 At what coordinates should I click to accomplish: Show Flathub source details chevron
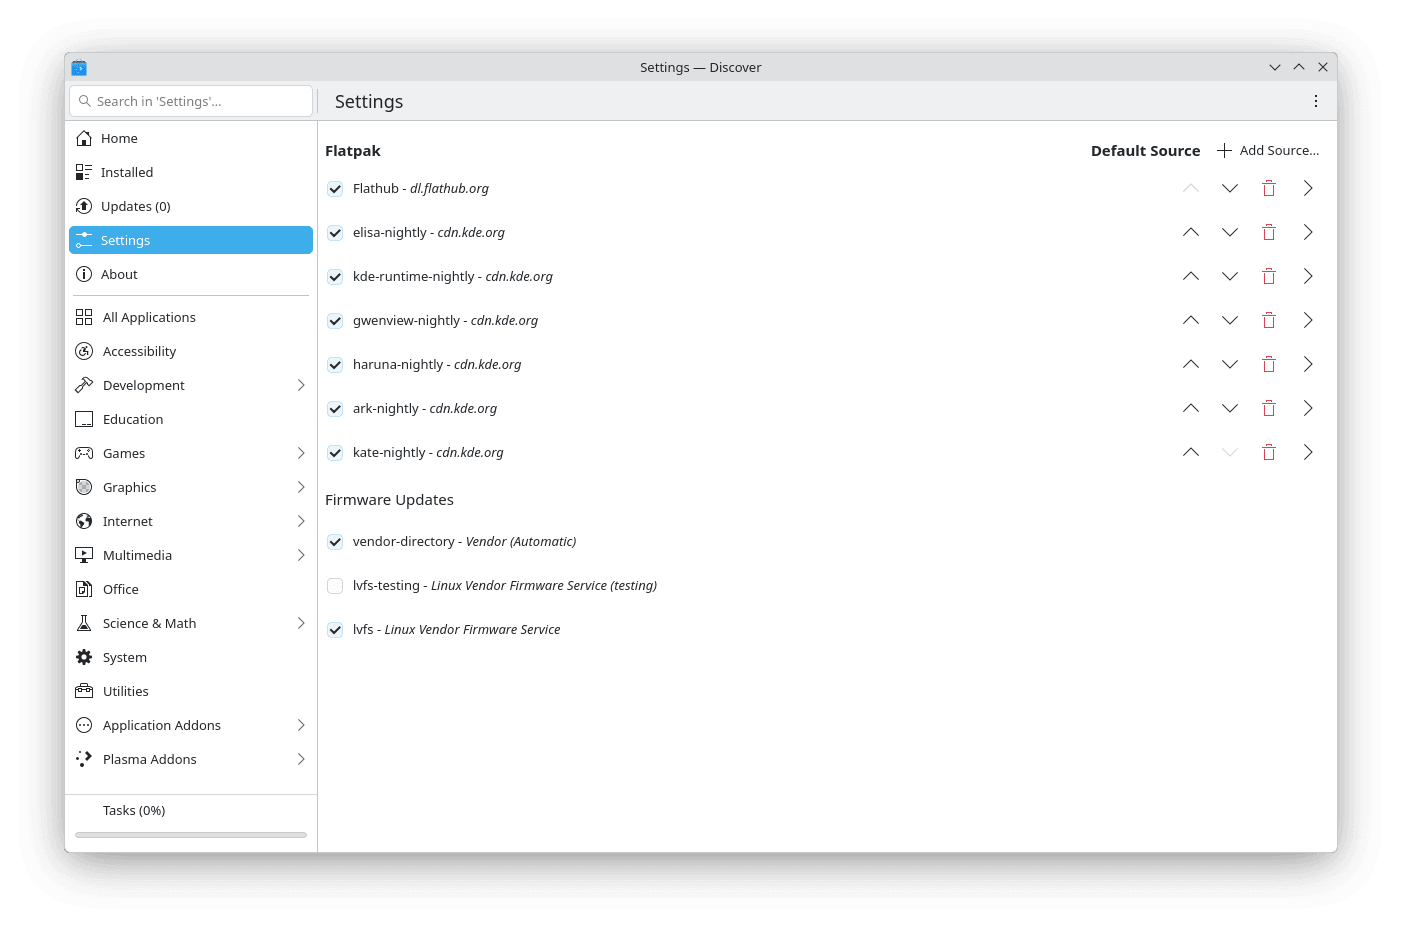[x=1308, y=188]
